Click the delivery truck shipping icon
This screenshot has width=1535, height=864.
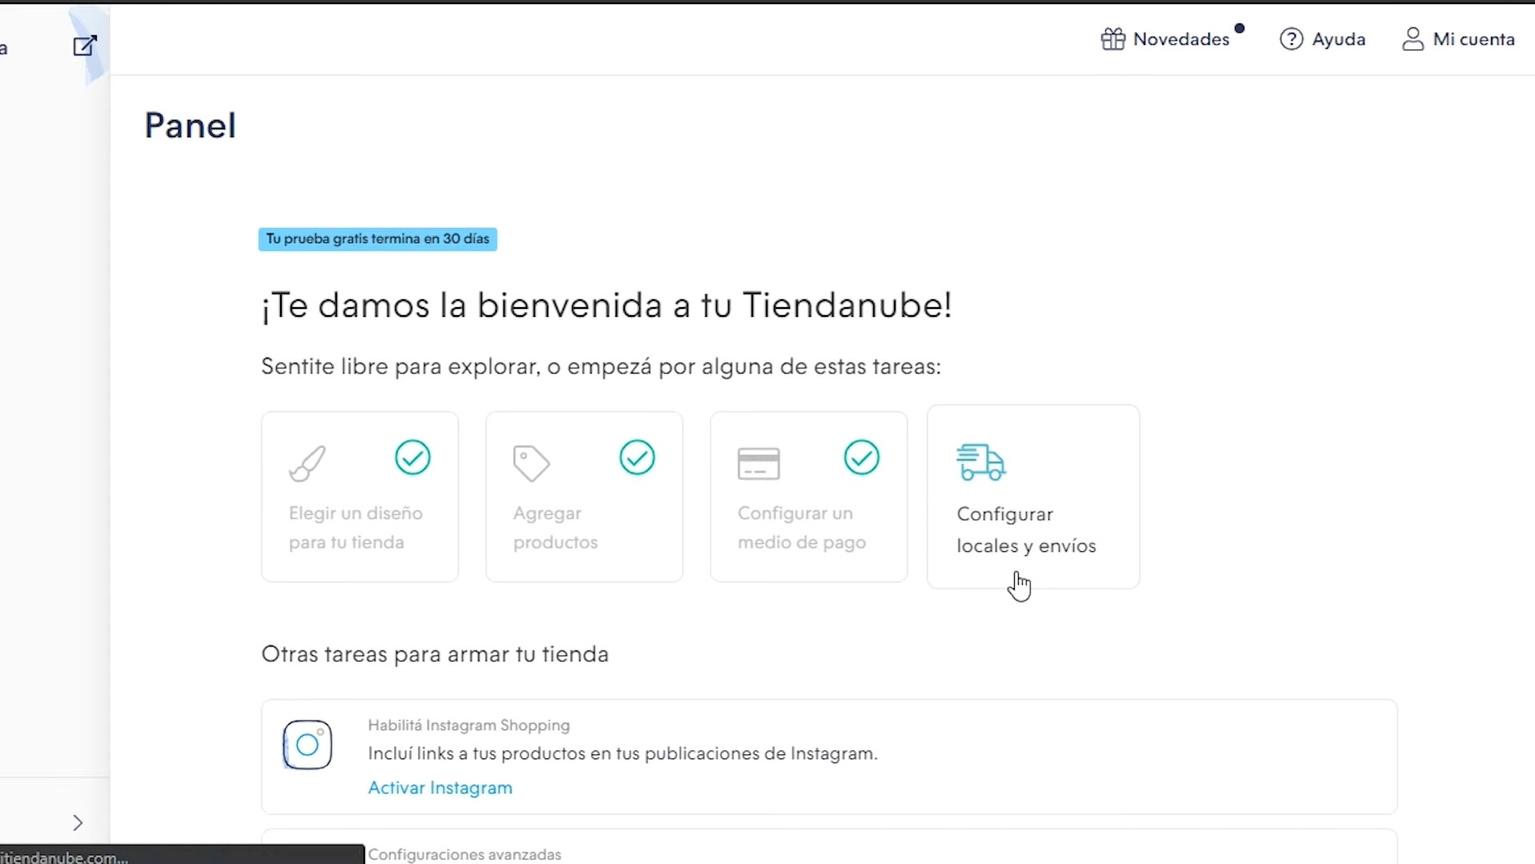point(981,462)
